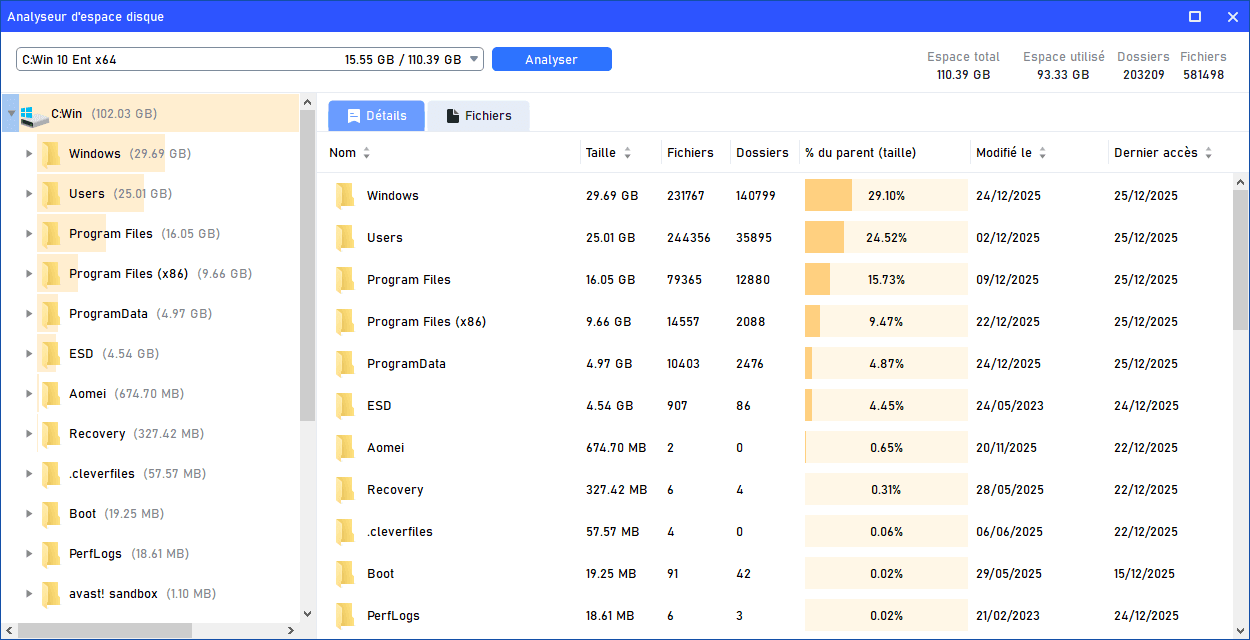Viewport: 1250px width, 640px height.
Task: Collapse the C:Win root node
Action: click(x=11, y=114)
